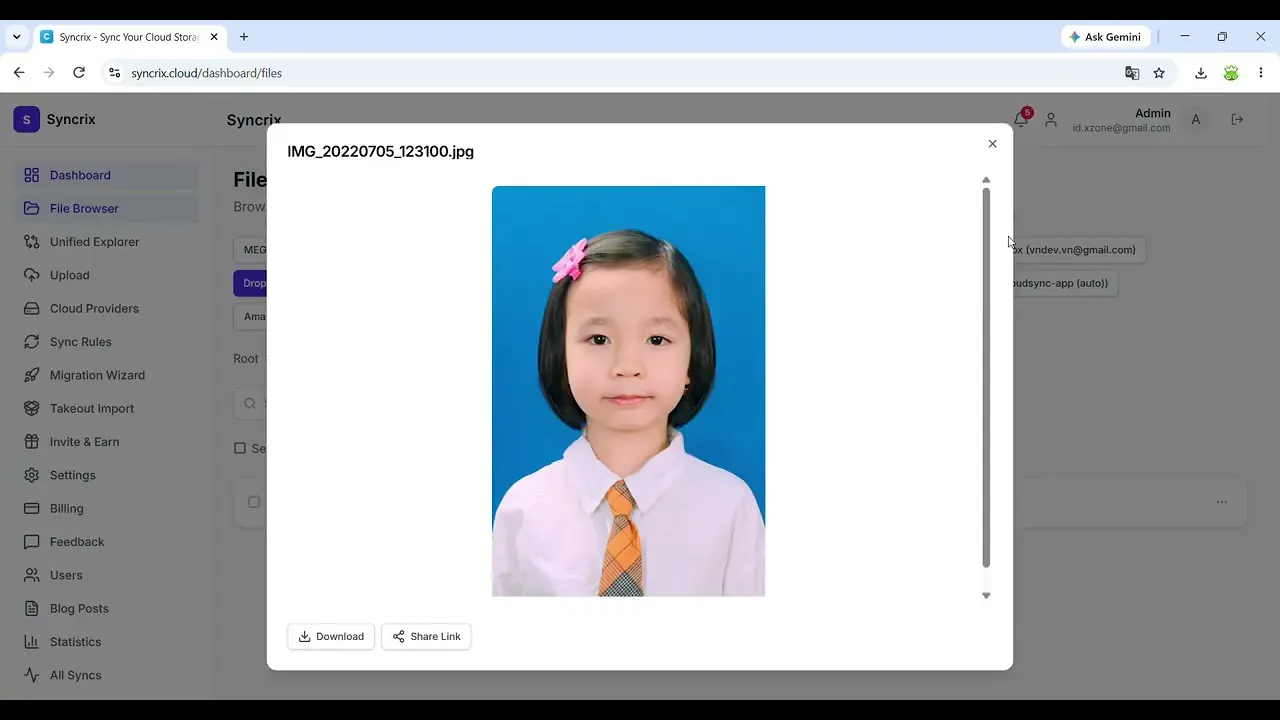Open Cloud Providers page

click(x=106, y=308)
